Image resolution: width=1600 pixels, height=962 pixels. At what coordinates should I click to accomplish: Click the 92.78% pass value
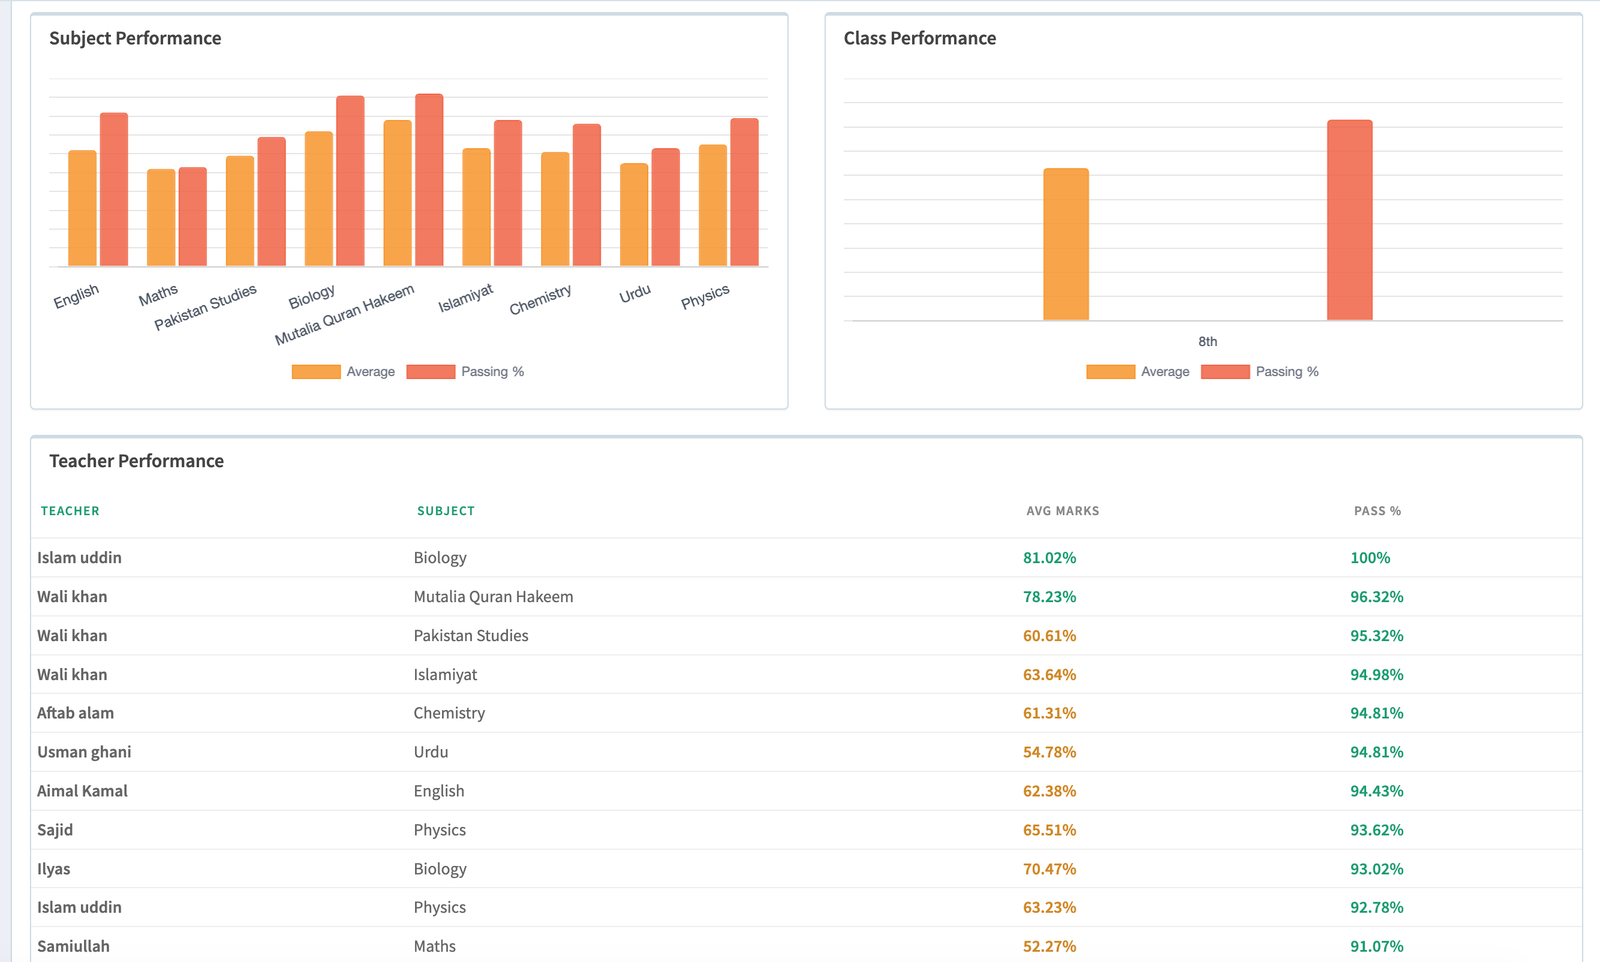coord(1377,907)
